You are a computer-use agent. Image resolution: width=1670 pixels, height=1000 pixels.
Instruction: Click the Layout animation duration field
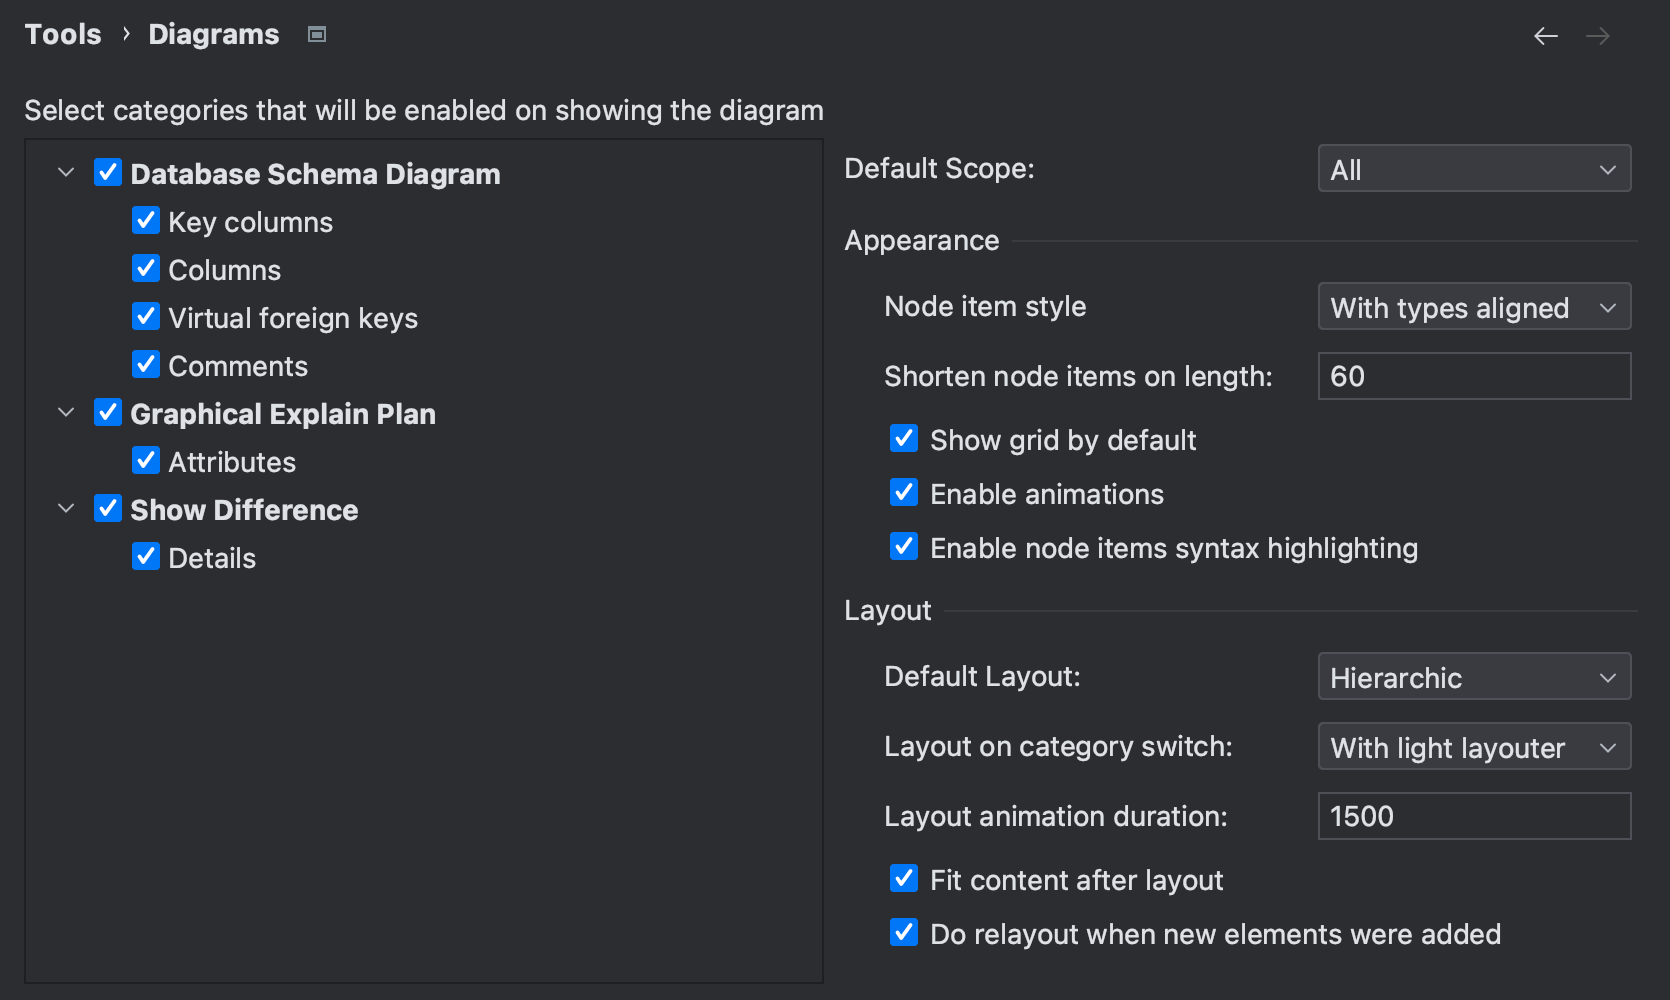[x=1473, y=816]
